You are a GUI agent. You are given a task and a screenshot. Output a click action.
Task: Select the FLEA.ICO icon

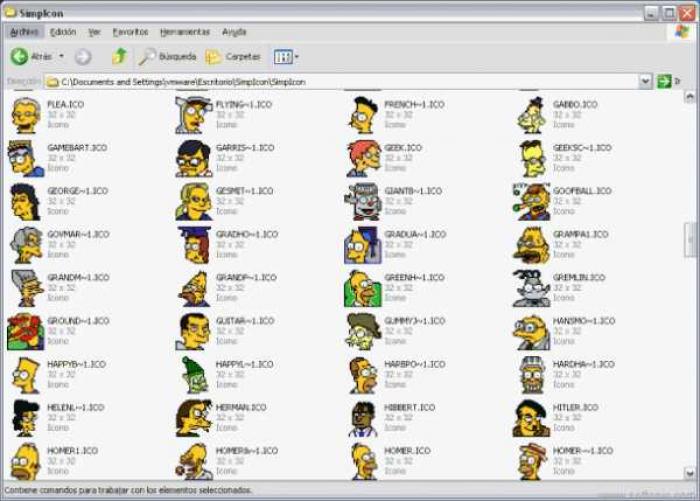(25, 115)
